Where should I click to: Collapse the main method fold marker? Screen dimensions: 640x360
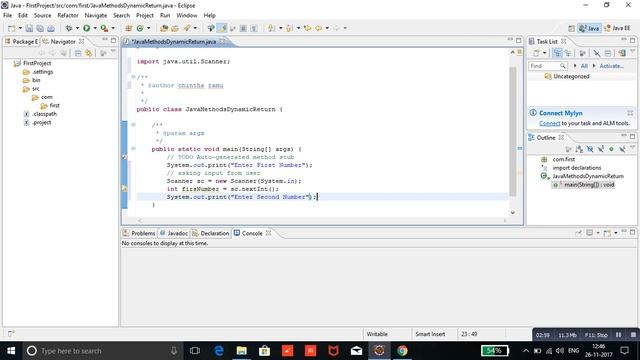pos(133,149)
